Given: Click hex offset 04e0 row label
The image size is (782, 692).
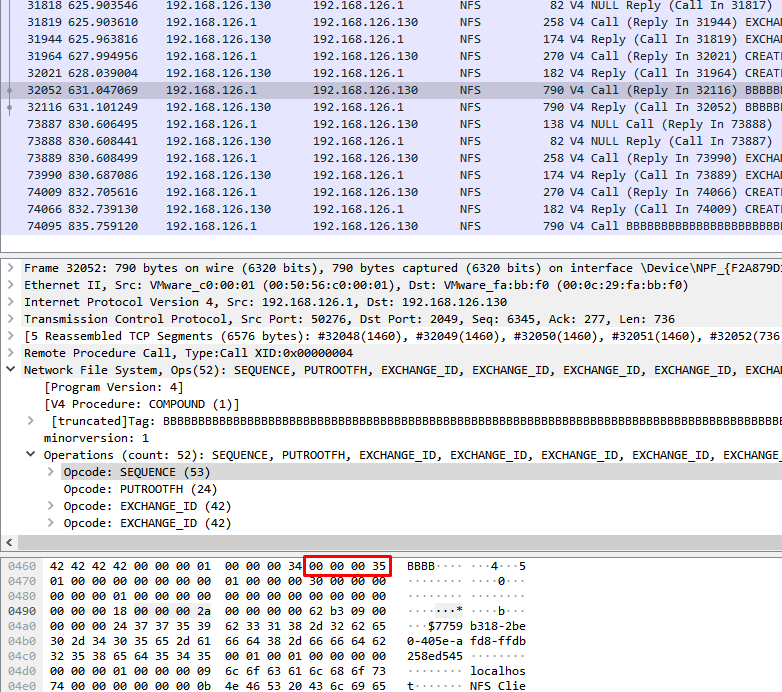Looking at the screenshot, I should tap(22, 686).
